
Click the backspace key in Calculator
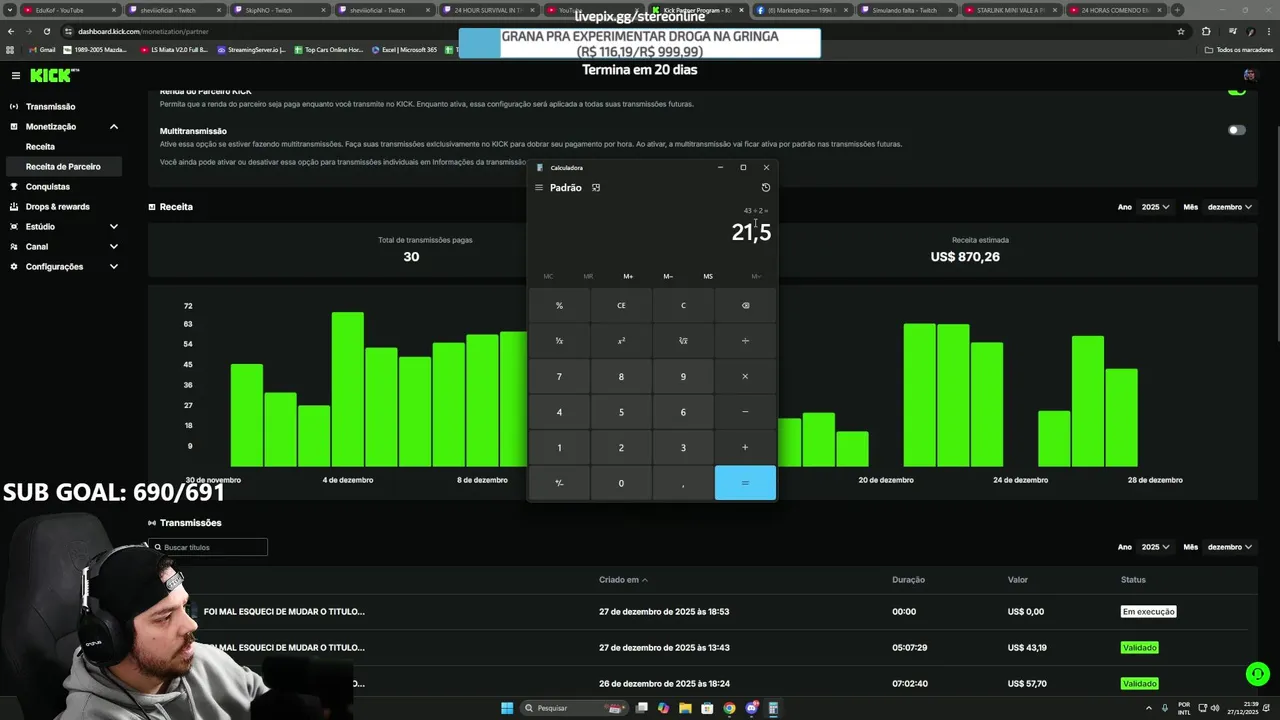click(745, 305)
